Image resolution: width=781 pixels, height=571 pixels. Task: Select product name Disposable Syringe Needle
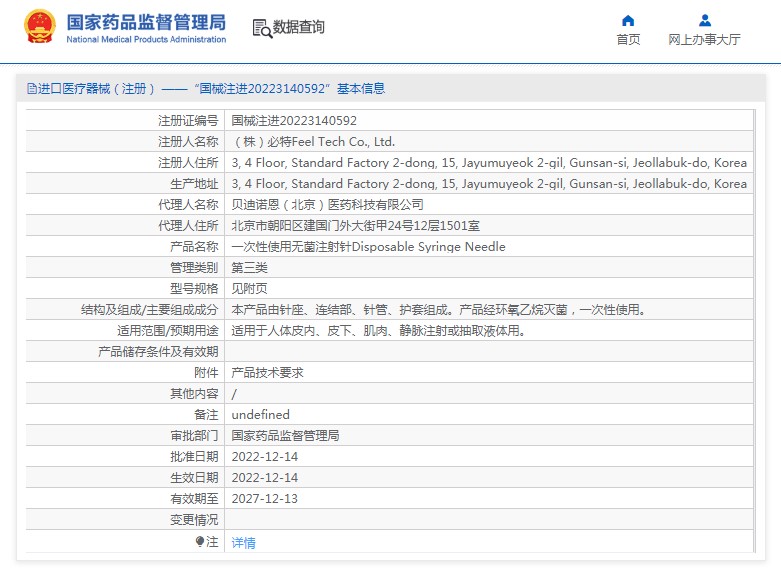pyautogui.click(x=368, y=247)
